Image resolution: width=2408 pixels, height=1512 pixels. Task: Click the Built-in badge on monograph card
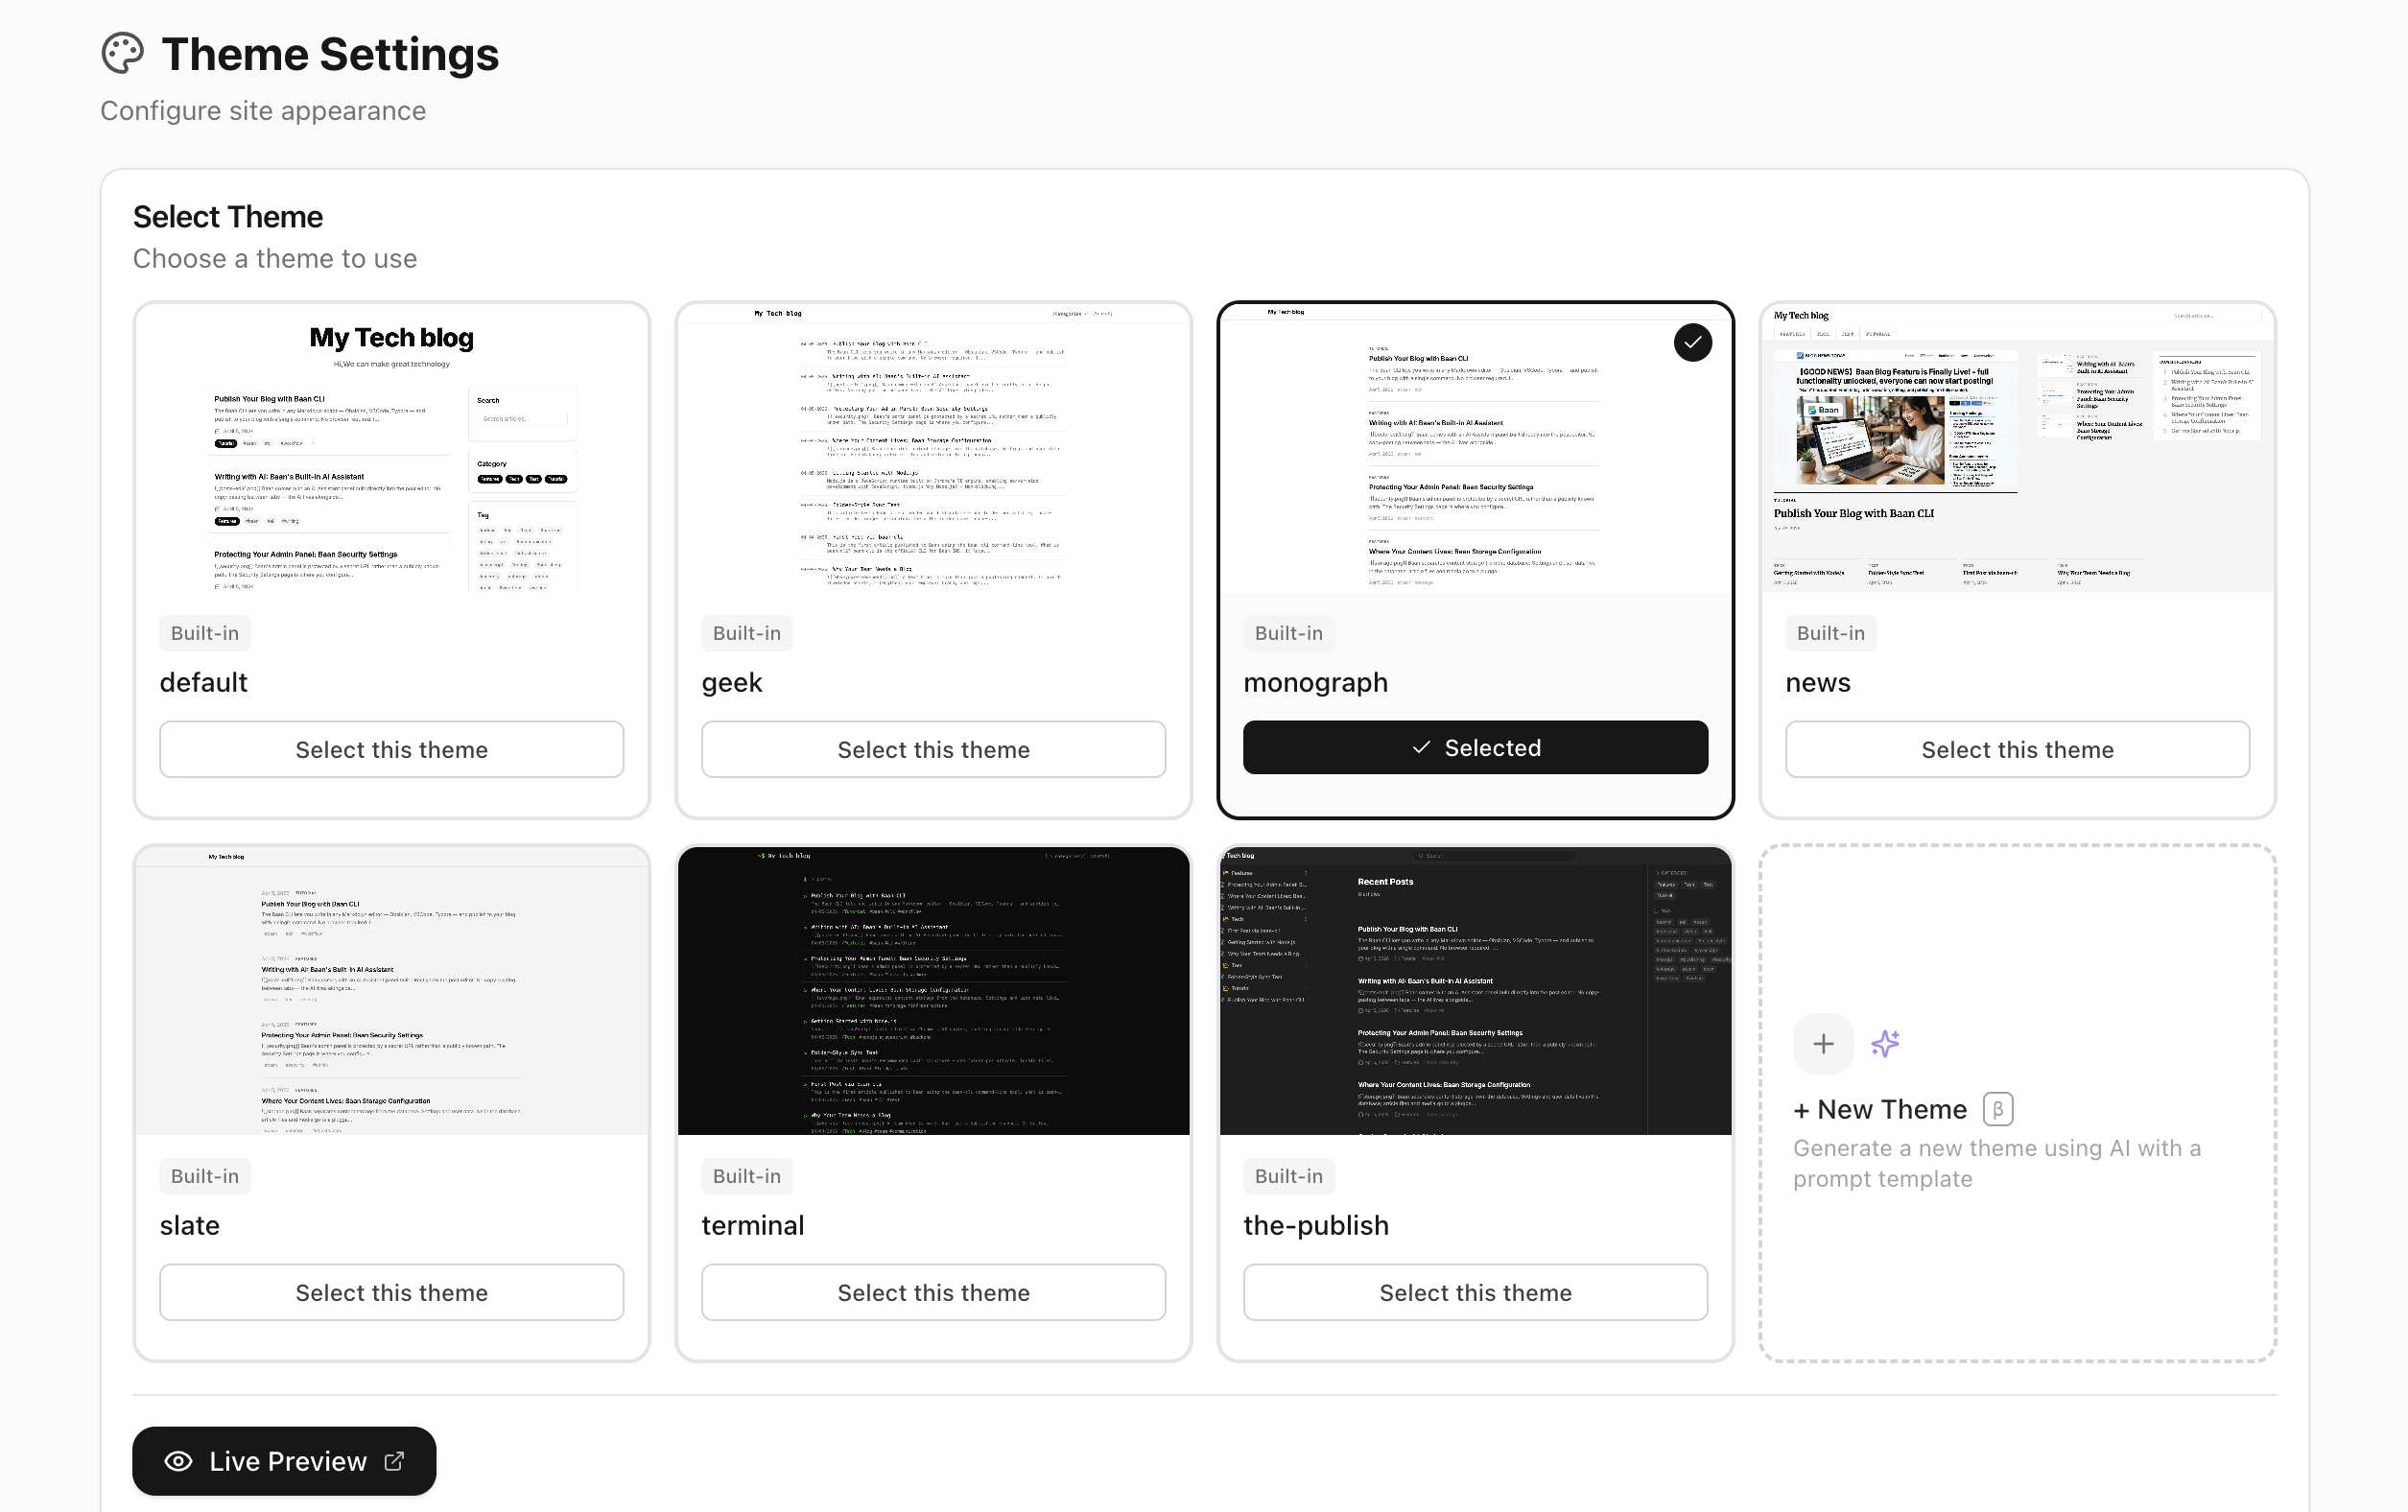(x=1289, y=633)
